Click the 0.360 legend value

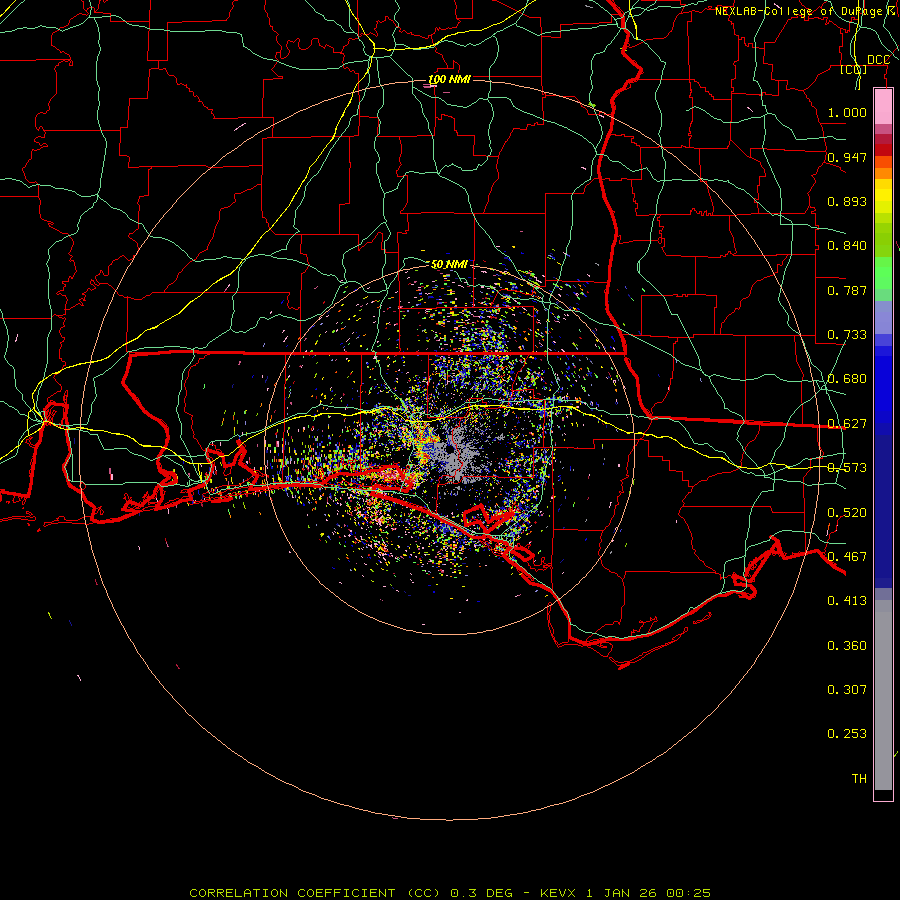click(847, 646)
